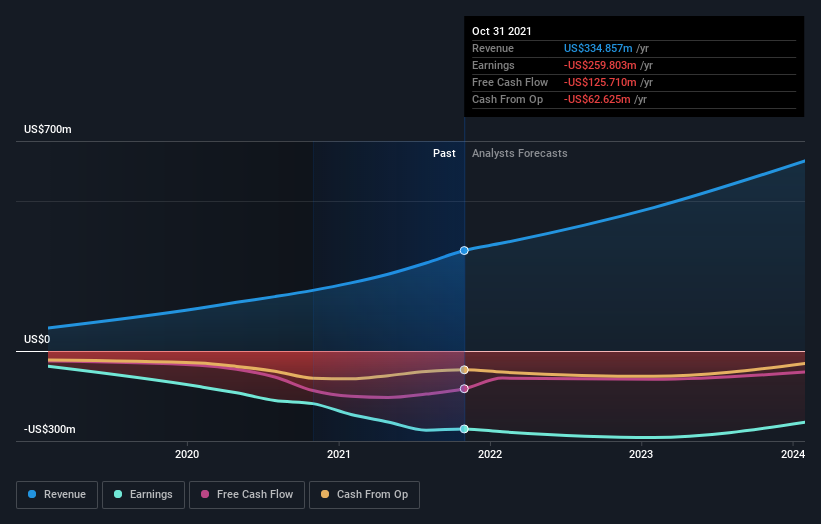The width and height of the screenshot is (821, 524).
Task: Click the Oct 31 2021 tooltip date
Action: coord(502,31)
